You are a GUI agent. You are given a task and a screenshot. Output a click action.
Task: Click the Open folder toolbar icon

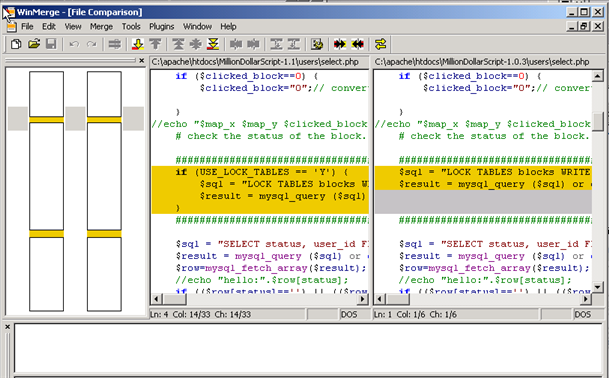(x=34, y=44)
